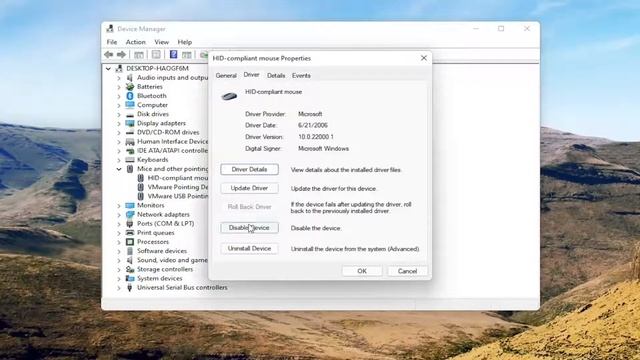Click the Uninstall Device button
640x360 pixels.
click(x=249, y=249)
